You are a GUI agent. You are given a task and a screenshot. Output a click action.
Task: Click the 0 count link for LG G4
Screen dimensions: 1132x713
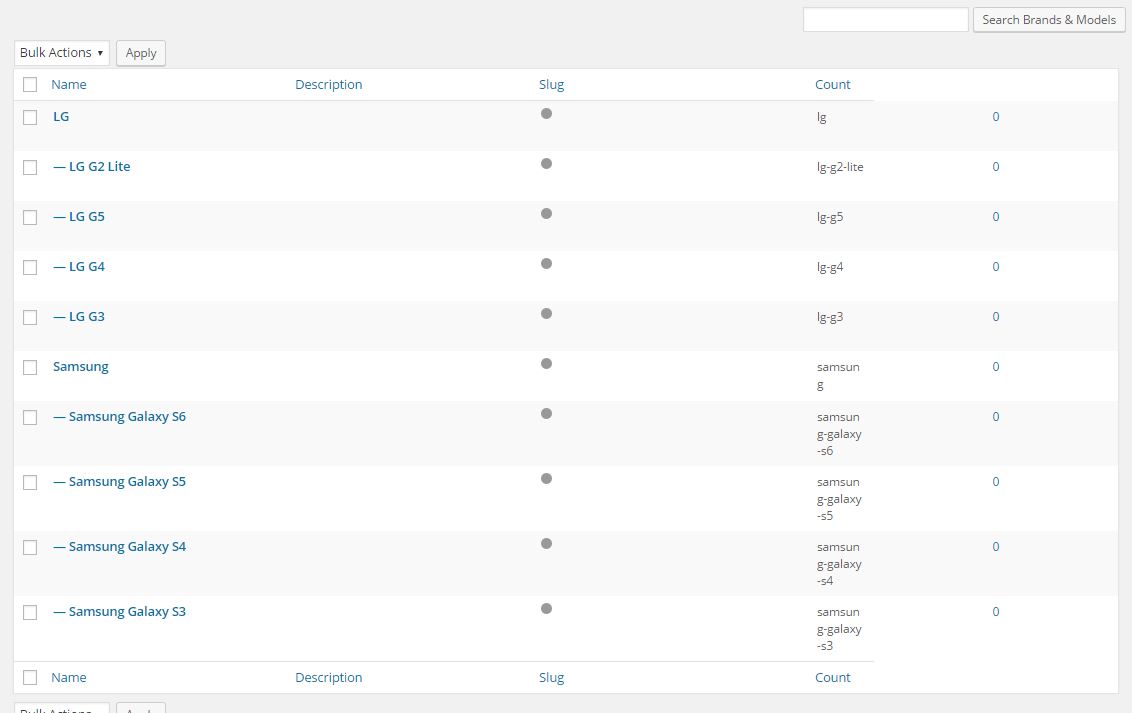tap(996, 266)
